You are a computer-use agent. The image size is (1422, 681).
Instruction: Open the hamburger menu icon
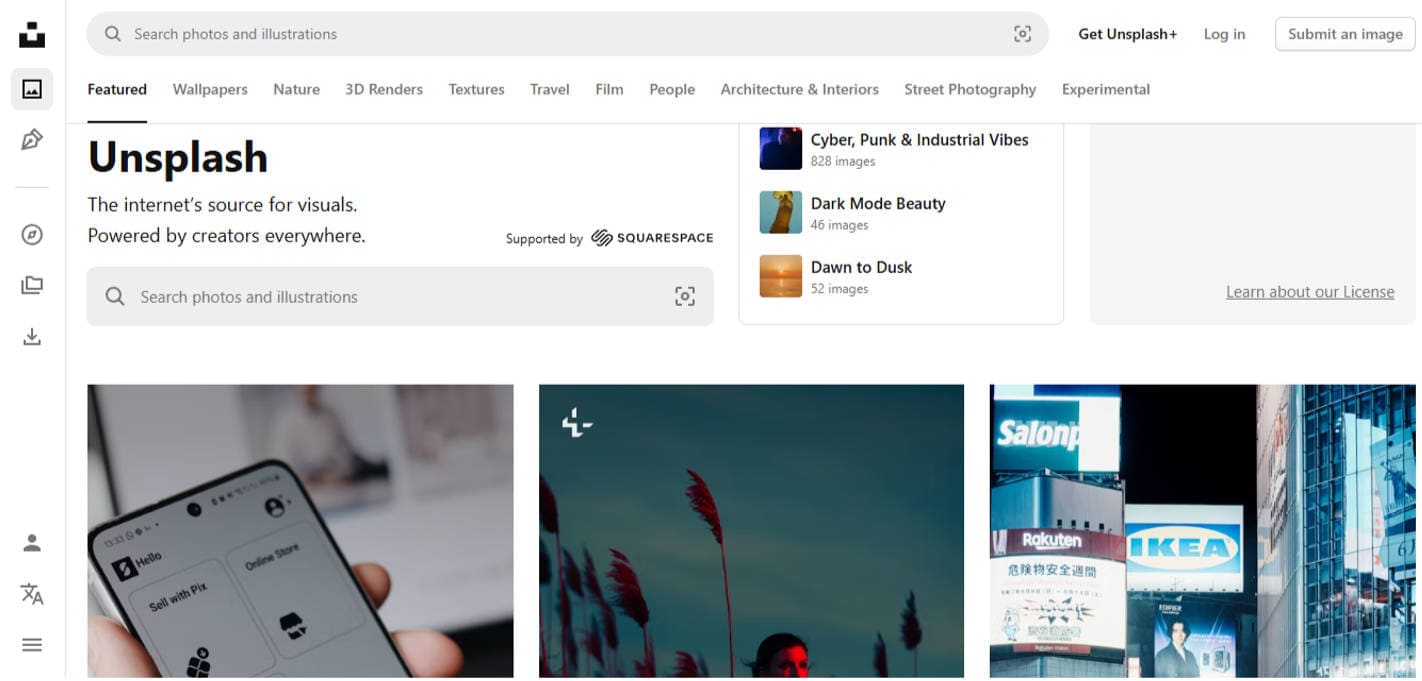32,645
